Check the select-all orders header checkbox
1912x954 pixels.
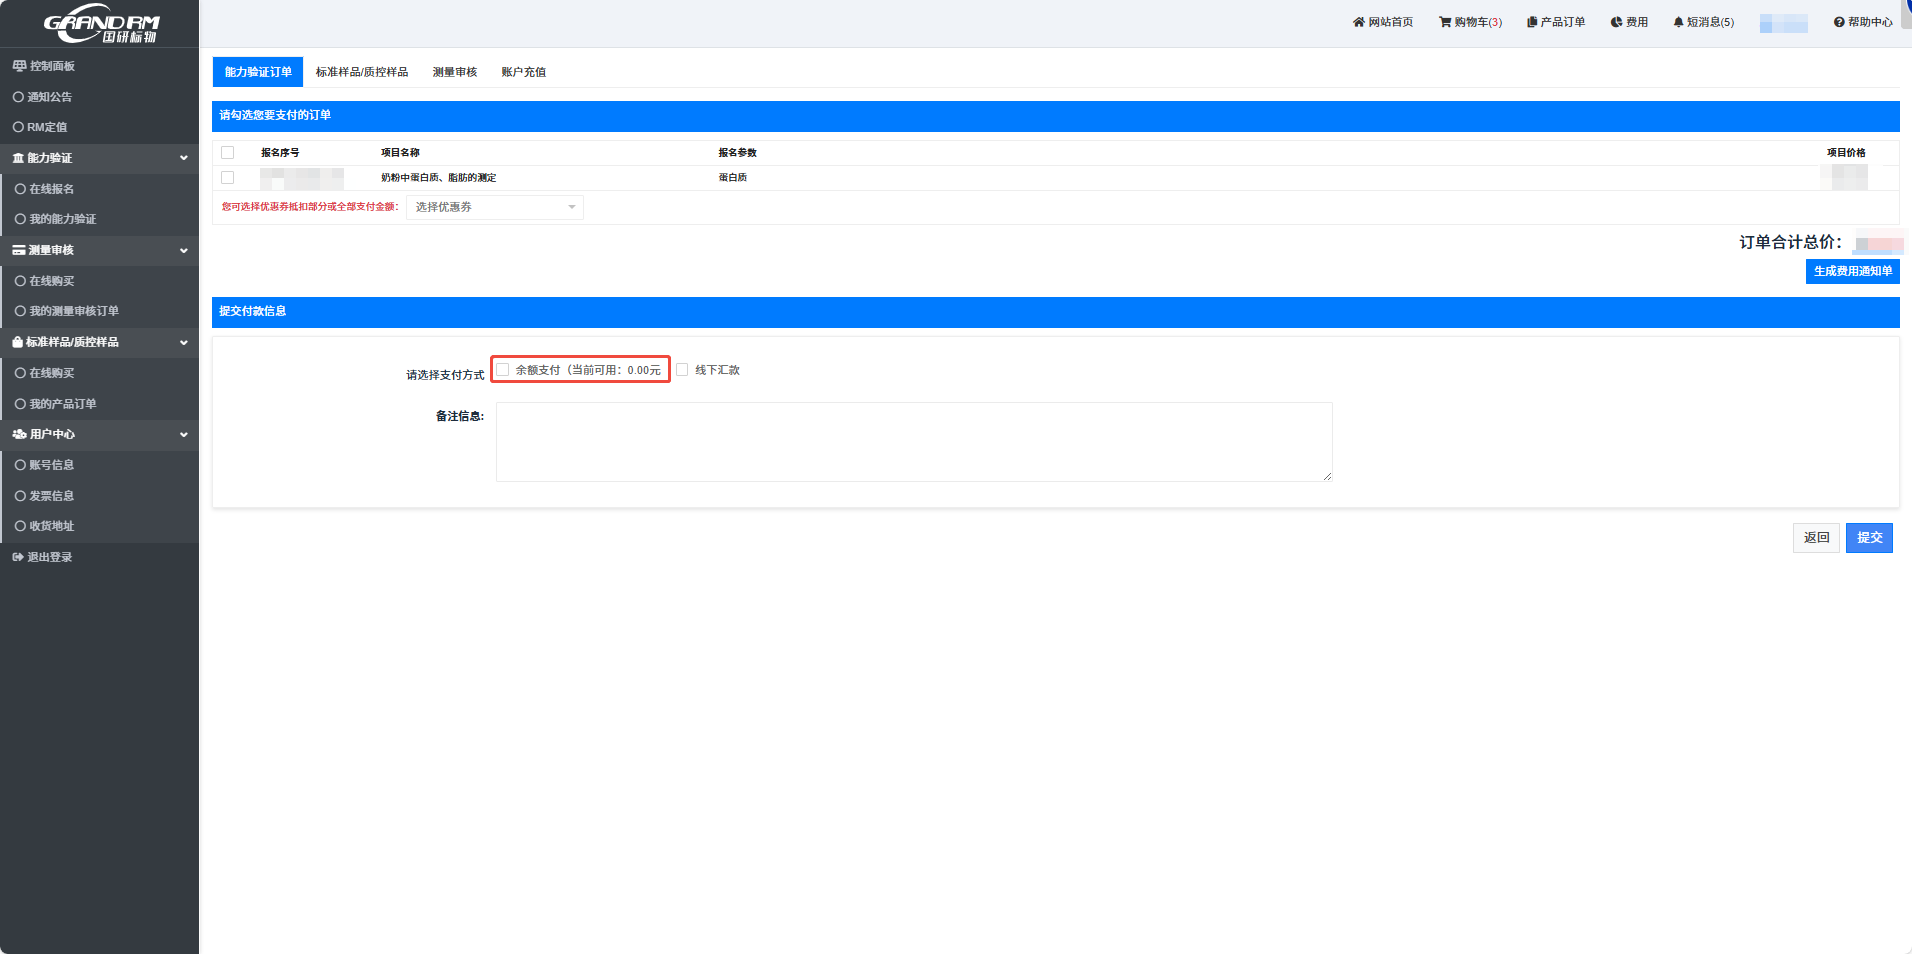coord(228,153)
